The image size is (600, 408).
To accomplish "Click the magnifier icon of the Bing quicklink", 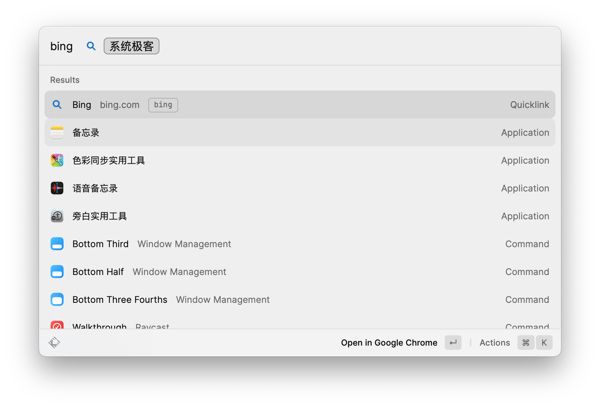I will click(x=57, y=104).
